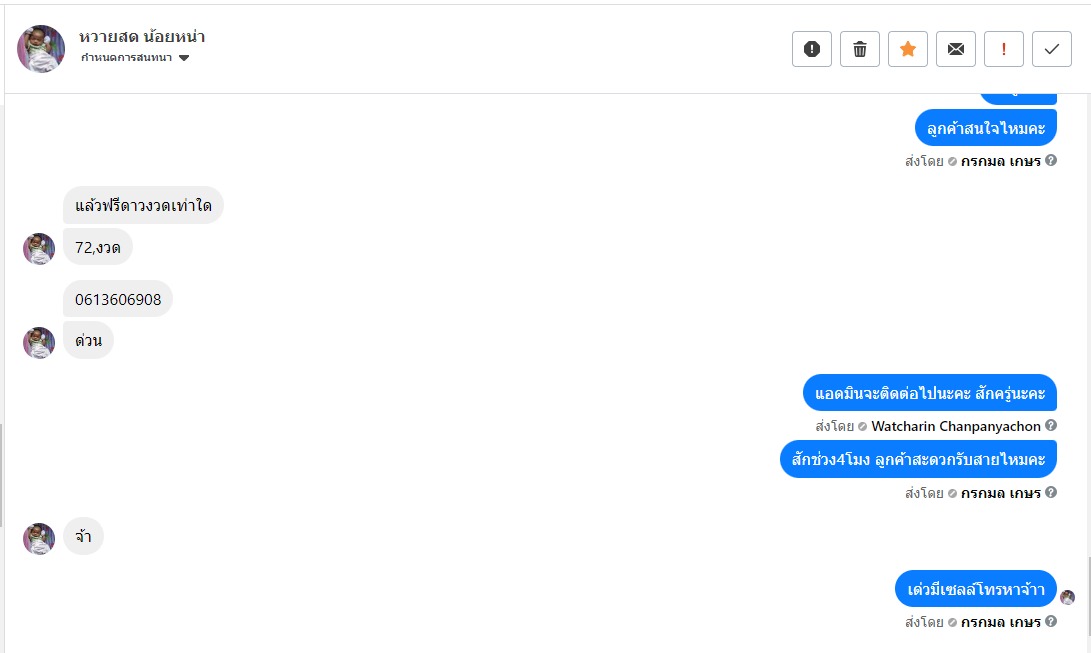Open the Watcharin Chanpanyachon sender name

[x=956, y=426]
